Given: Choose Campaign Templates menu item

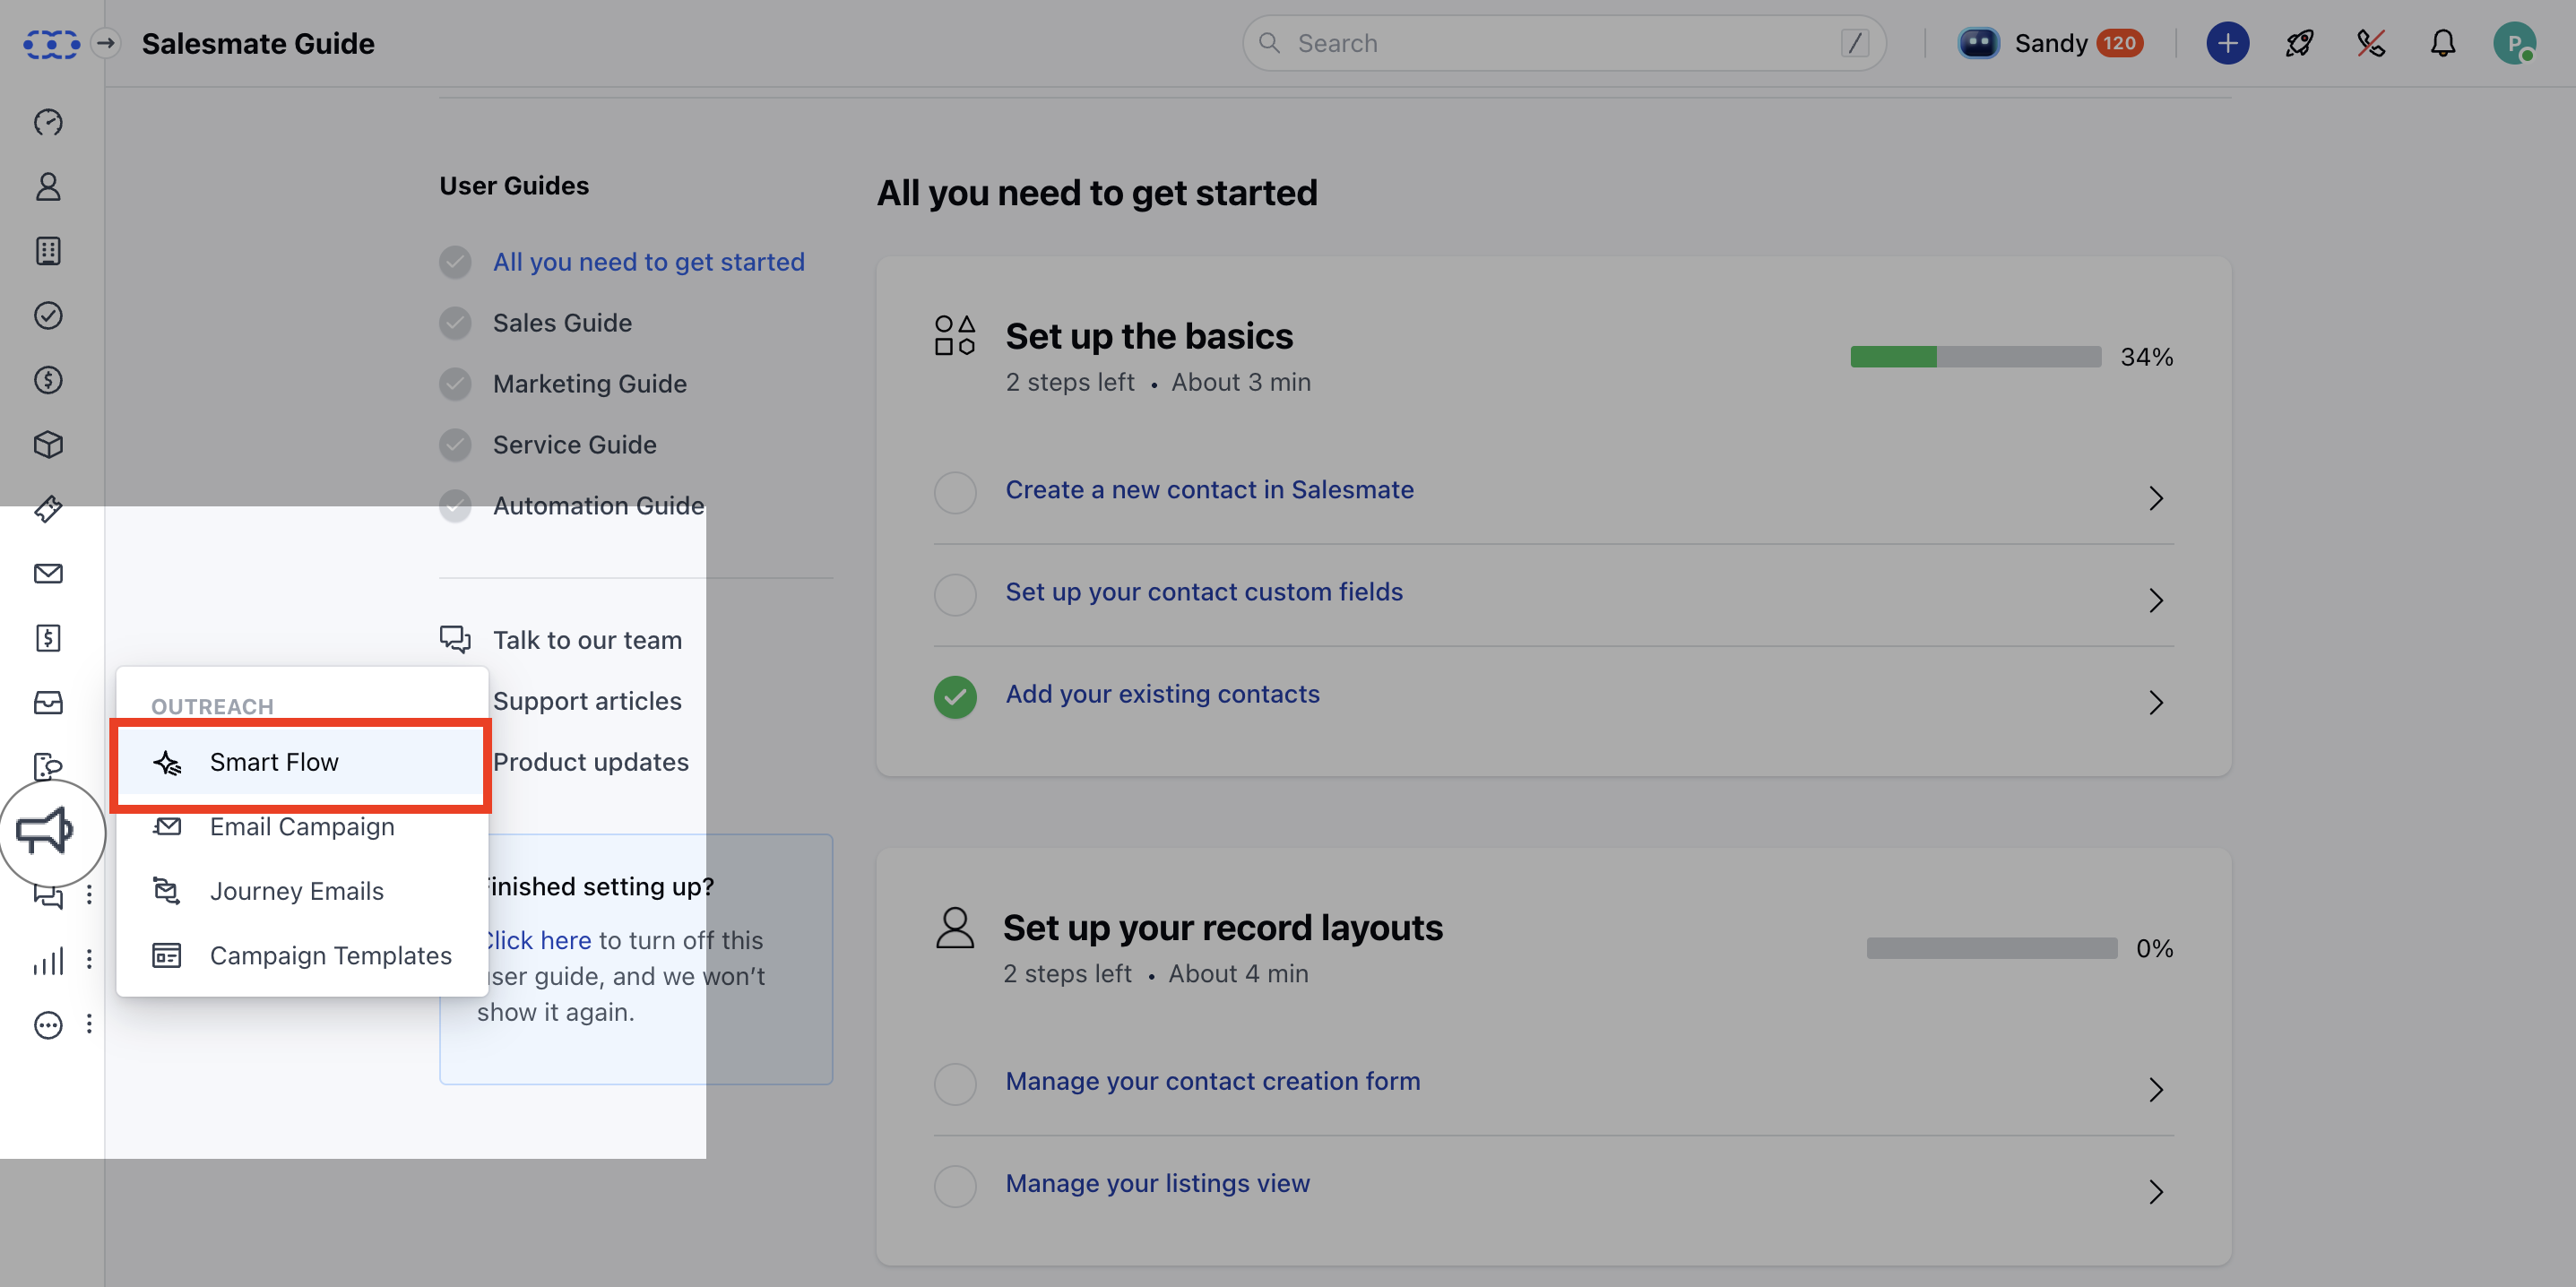Looking at the screenshot, I should coord(330,955).
